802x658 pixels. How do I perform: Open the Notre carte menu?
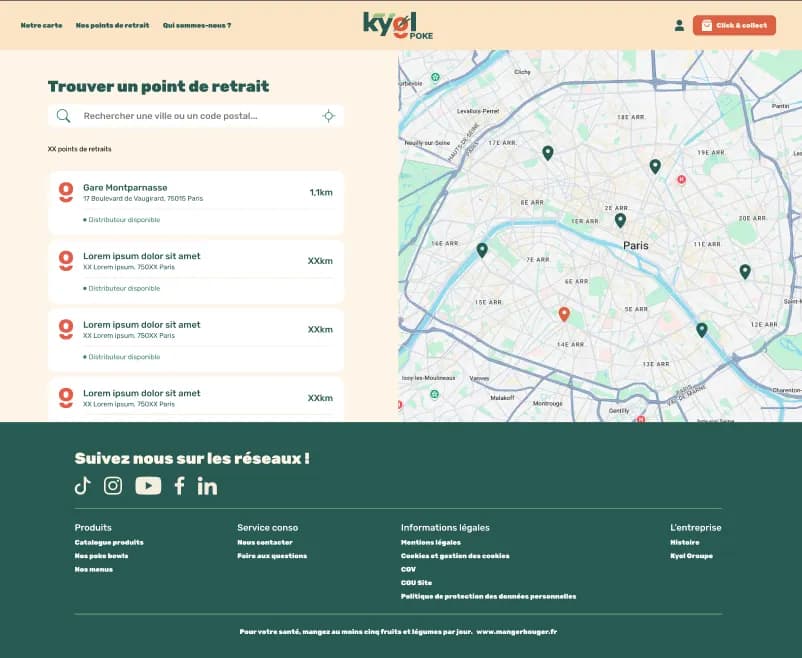tap(41, 25)
